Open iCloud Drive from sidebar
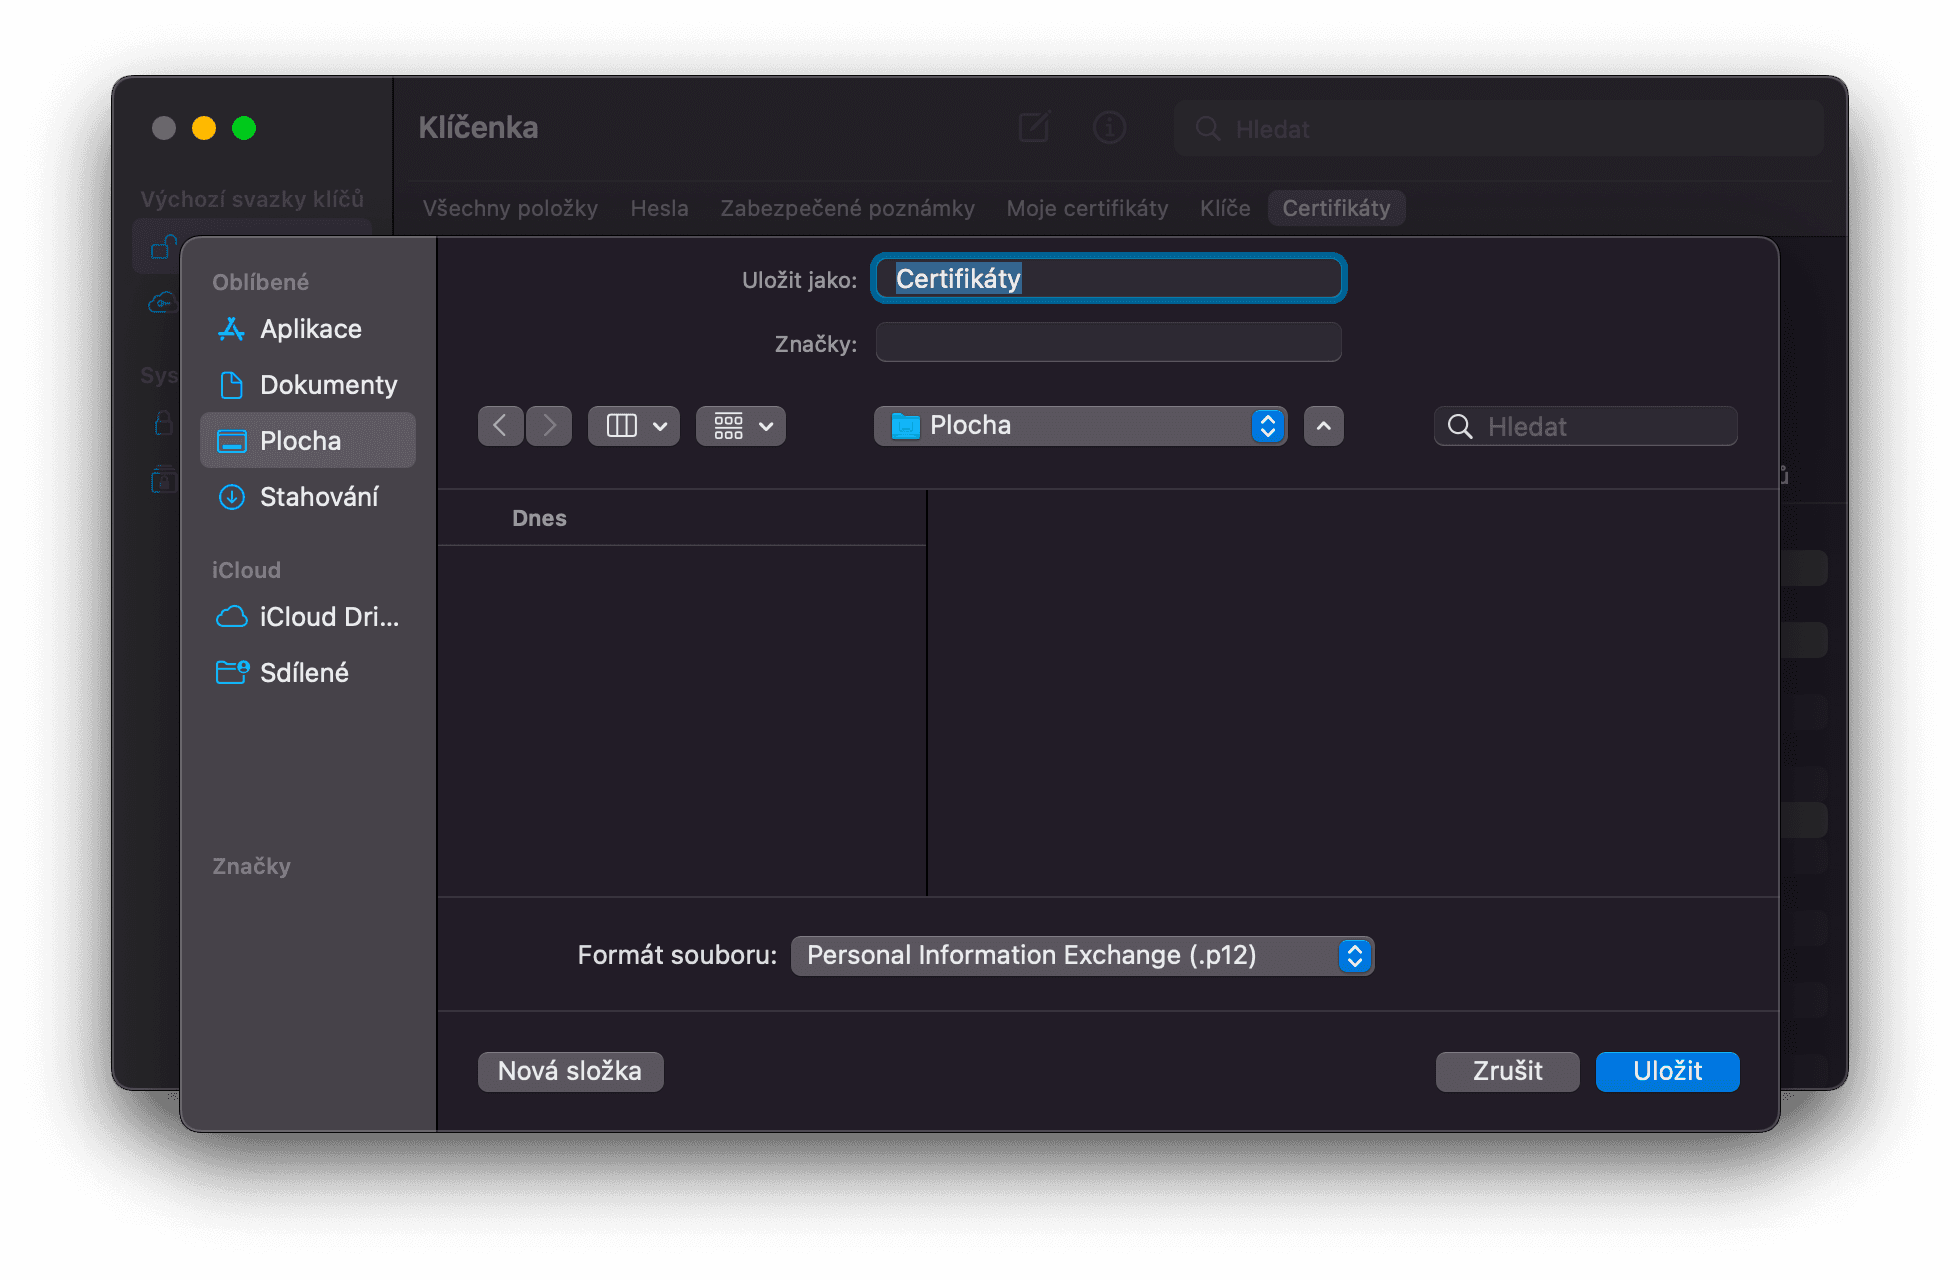 (328, 617)
